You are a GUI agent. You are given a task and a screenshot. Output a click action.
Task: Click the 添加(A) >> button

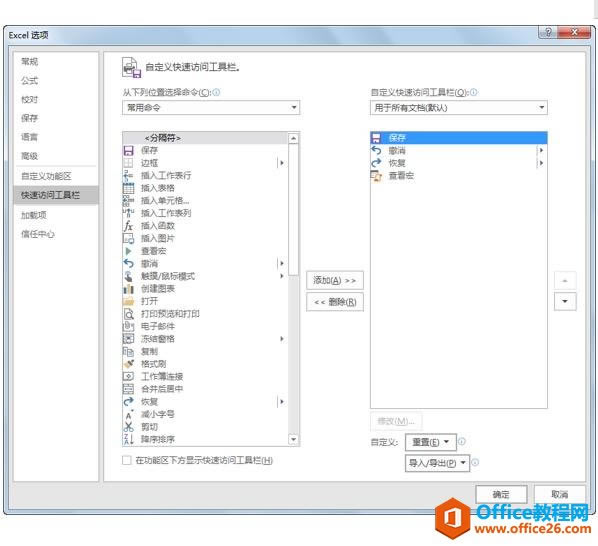click(x=335, y=281)
